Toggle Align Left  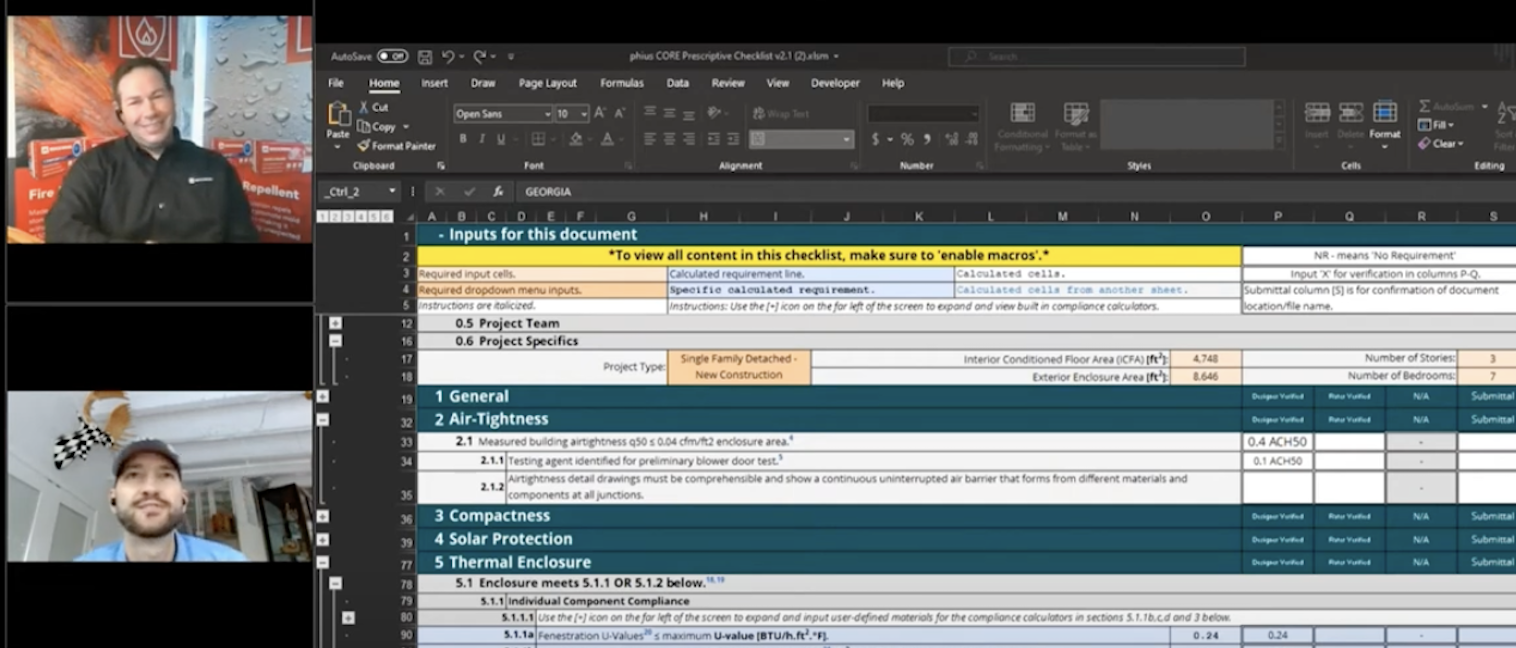pyautogui.click(x=650, y=139)
